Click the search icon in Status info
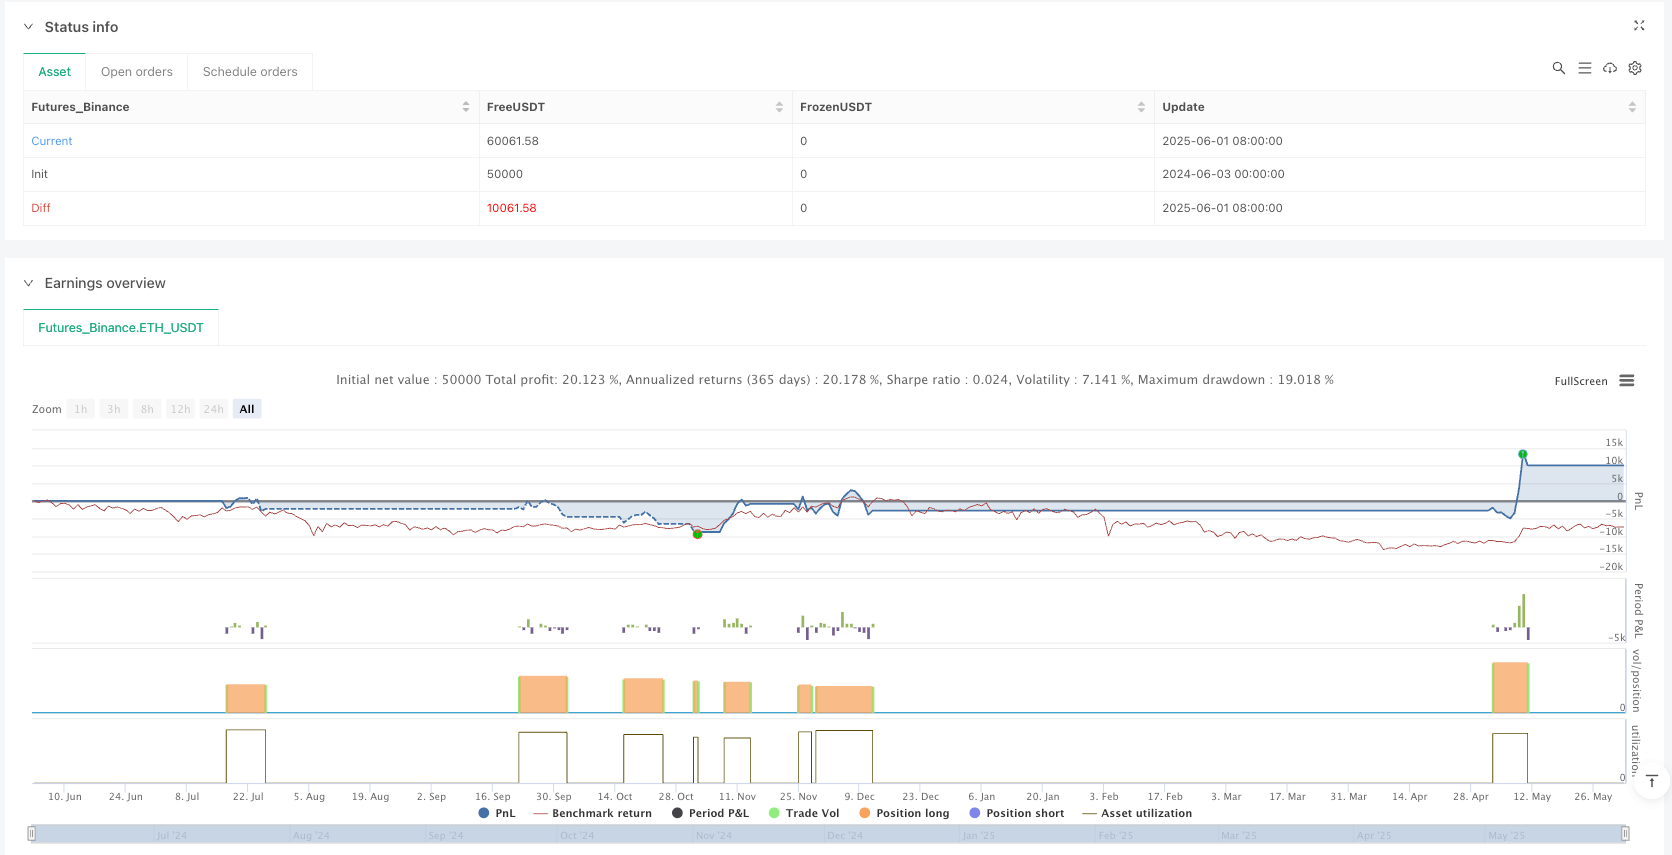Screen dimensions: 1672x855 pyautogui.click(x=1558, y=68)
